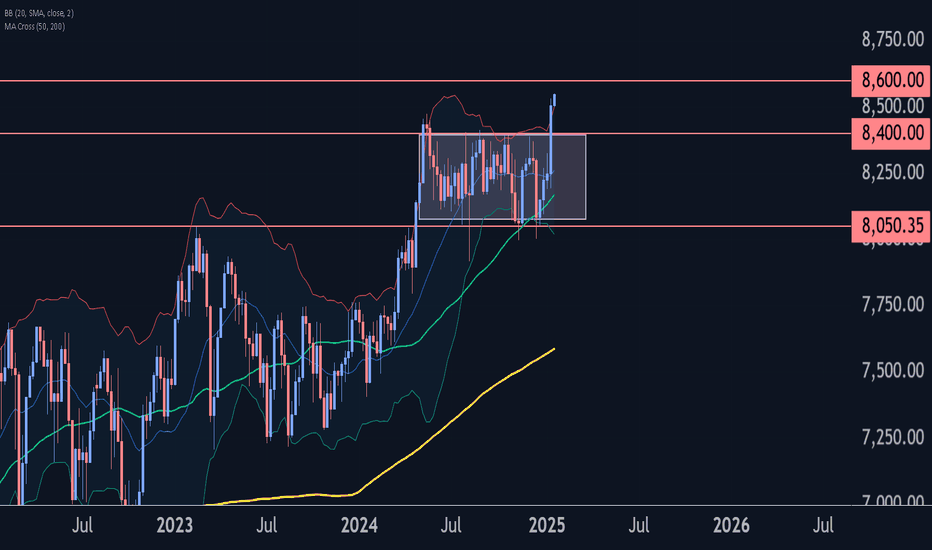Click the 8,500.00 price axis value
This screenshot has height=550, width=932.
(x=893, y=106)
